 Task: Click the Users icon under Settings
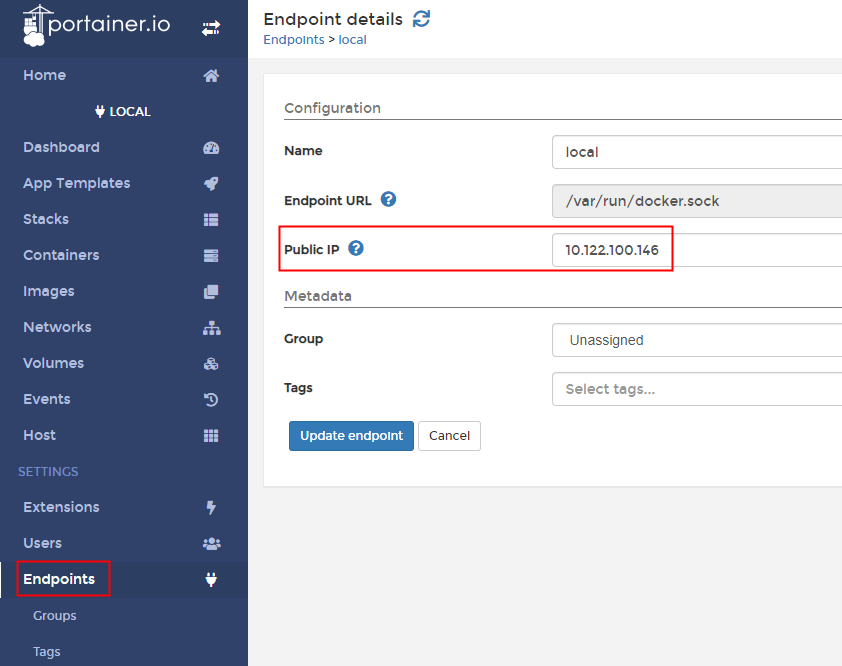(x=211, y=543)
